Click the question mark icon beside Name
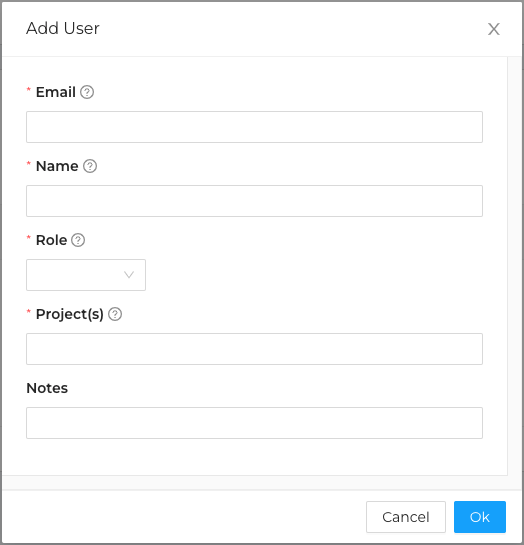The width and height of the screenshot is (524, 545). [90, 166]
